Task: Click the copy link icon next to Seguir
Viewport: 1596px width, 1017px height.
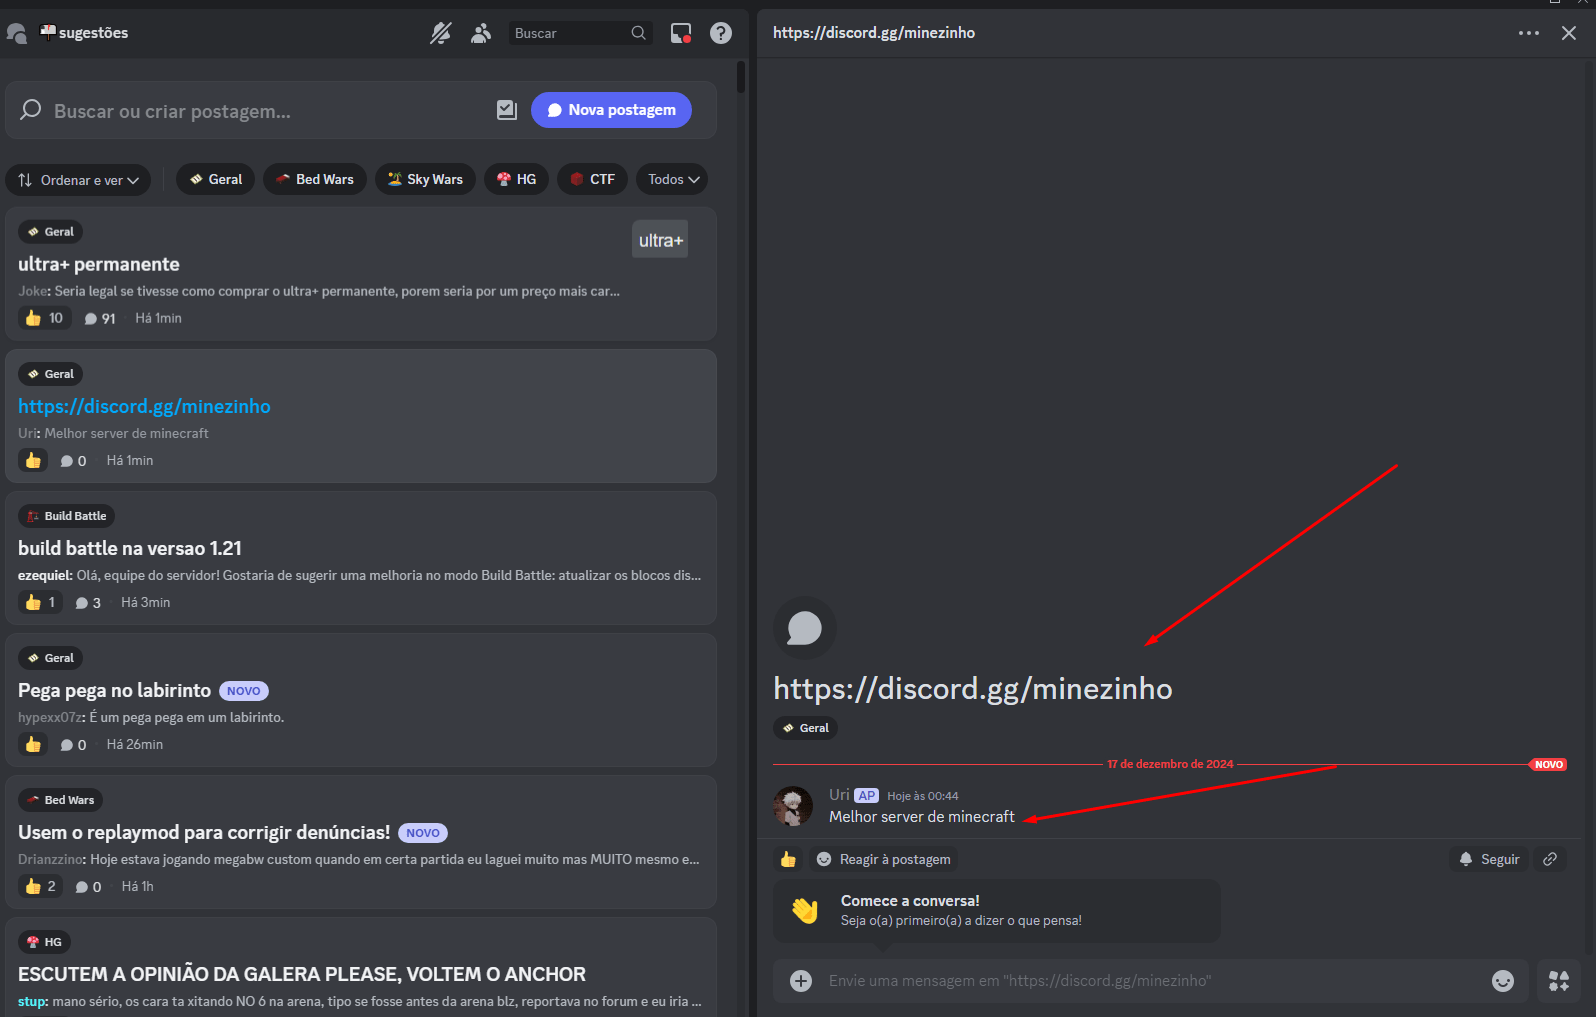Action: (1550, 859)
